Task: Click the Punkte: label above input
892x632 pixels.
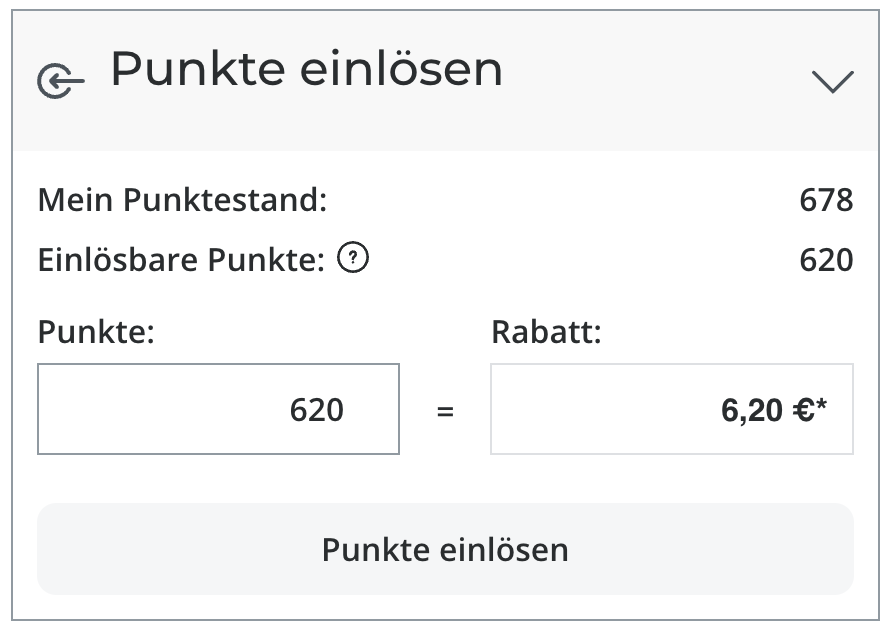Action: point(96,332)
